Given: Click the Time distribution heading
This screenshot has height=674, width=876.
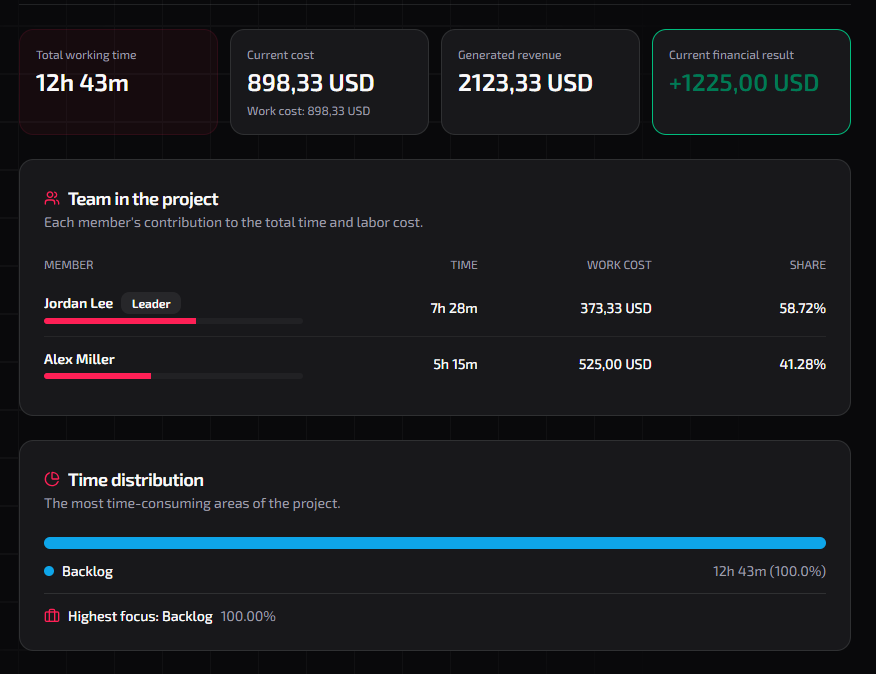Looking at the screenshot, I should pos(136,480).
